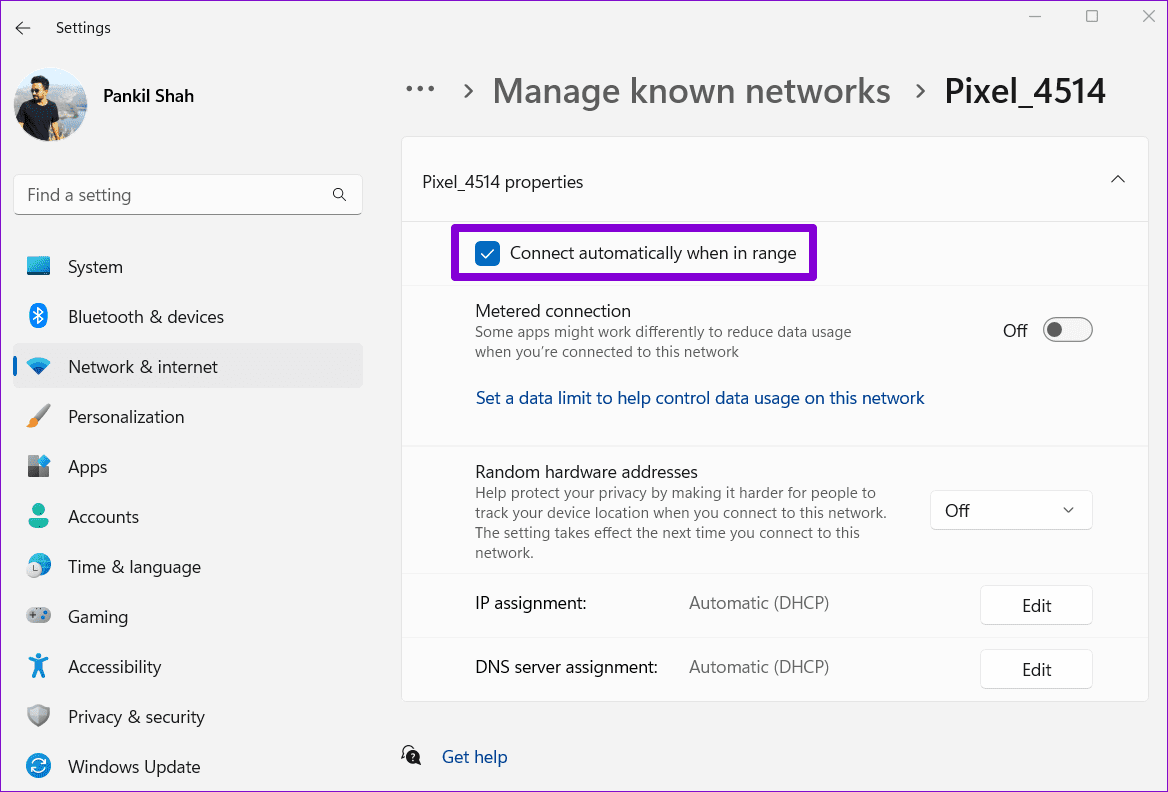Image resolution: width=1168 pixels, height=792 pixels.
Task: Click the Get help chat icon
Action: 411,756
